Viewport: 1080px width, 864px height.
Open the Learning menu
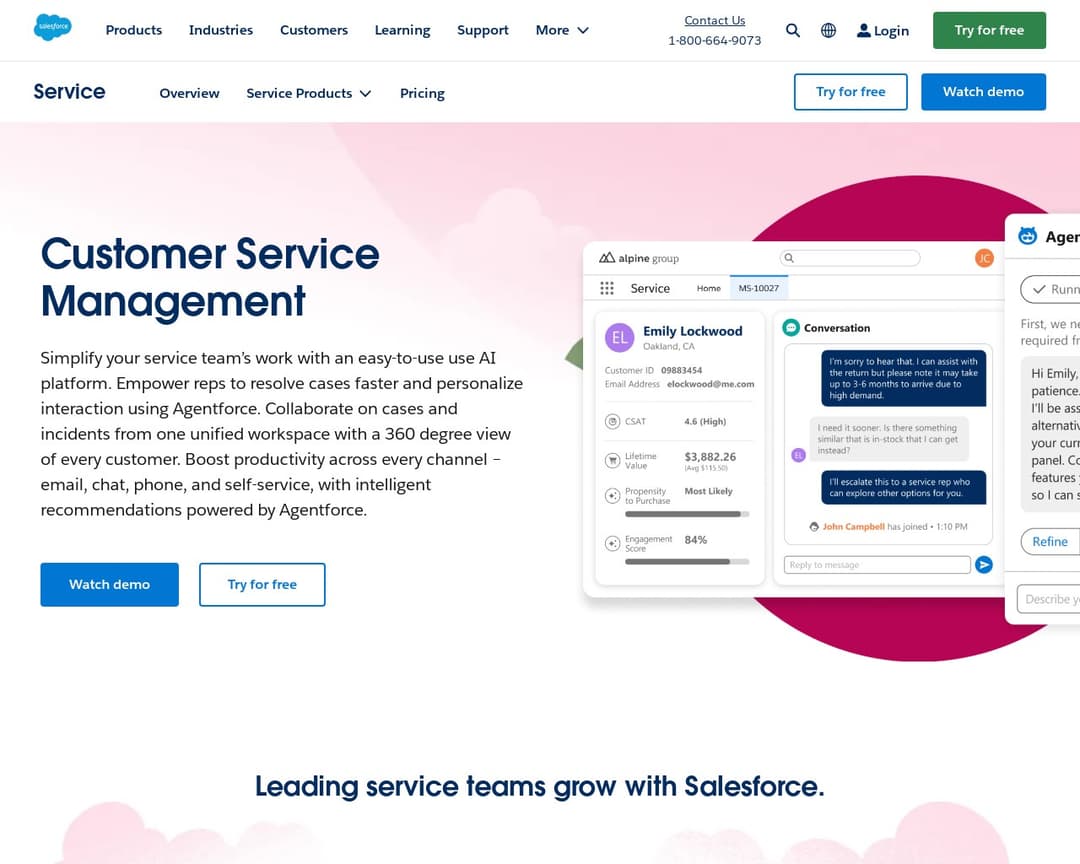[402, 30]
